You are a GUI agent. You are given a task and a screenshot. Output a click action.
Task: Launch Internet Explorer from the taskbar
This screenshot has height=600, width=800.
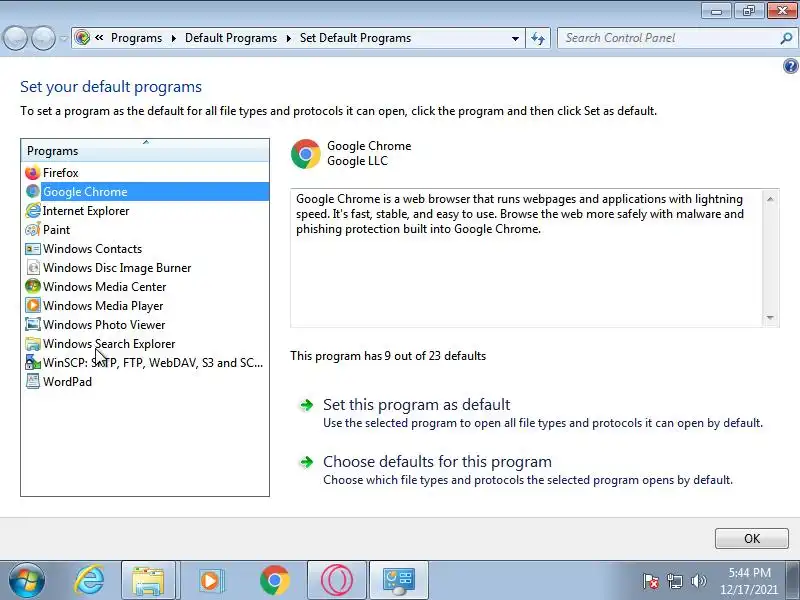point(89,580)
